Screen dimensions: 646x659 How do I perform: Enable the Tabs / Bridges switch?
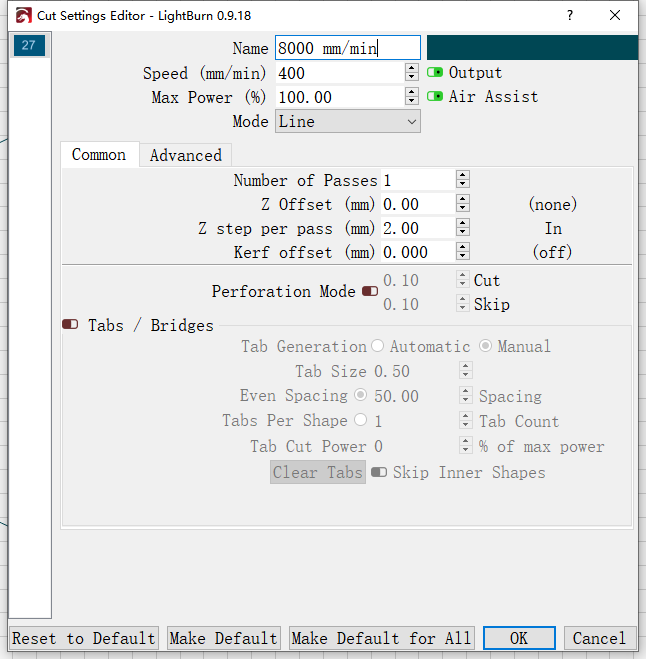pos(70,324)
